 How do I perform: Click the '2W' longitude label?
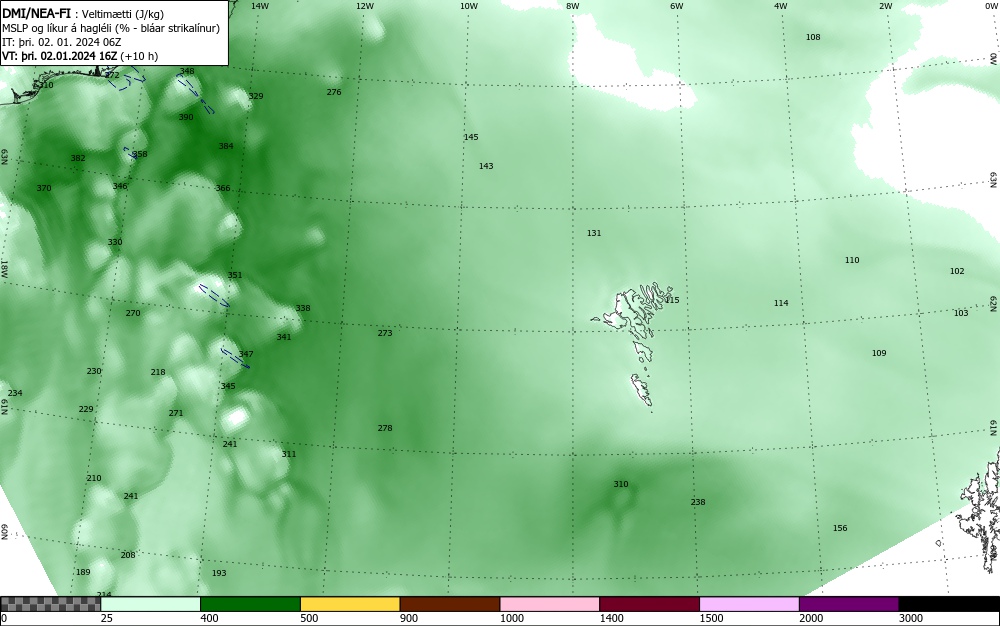[x=885, y=6]
